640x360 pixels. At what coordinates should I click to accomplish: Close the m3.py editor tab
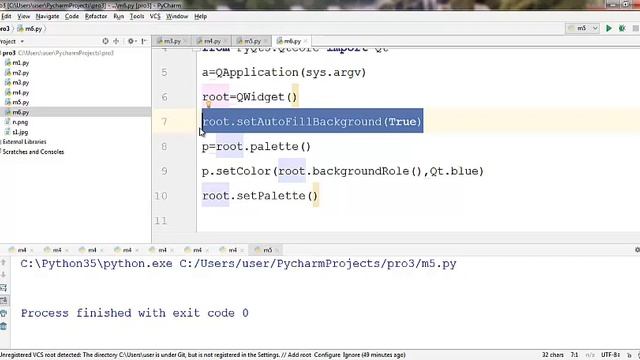point(185,41)
